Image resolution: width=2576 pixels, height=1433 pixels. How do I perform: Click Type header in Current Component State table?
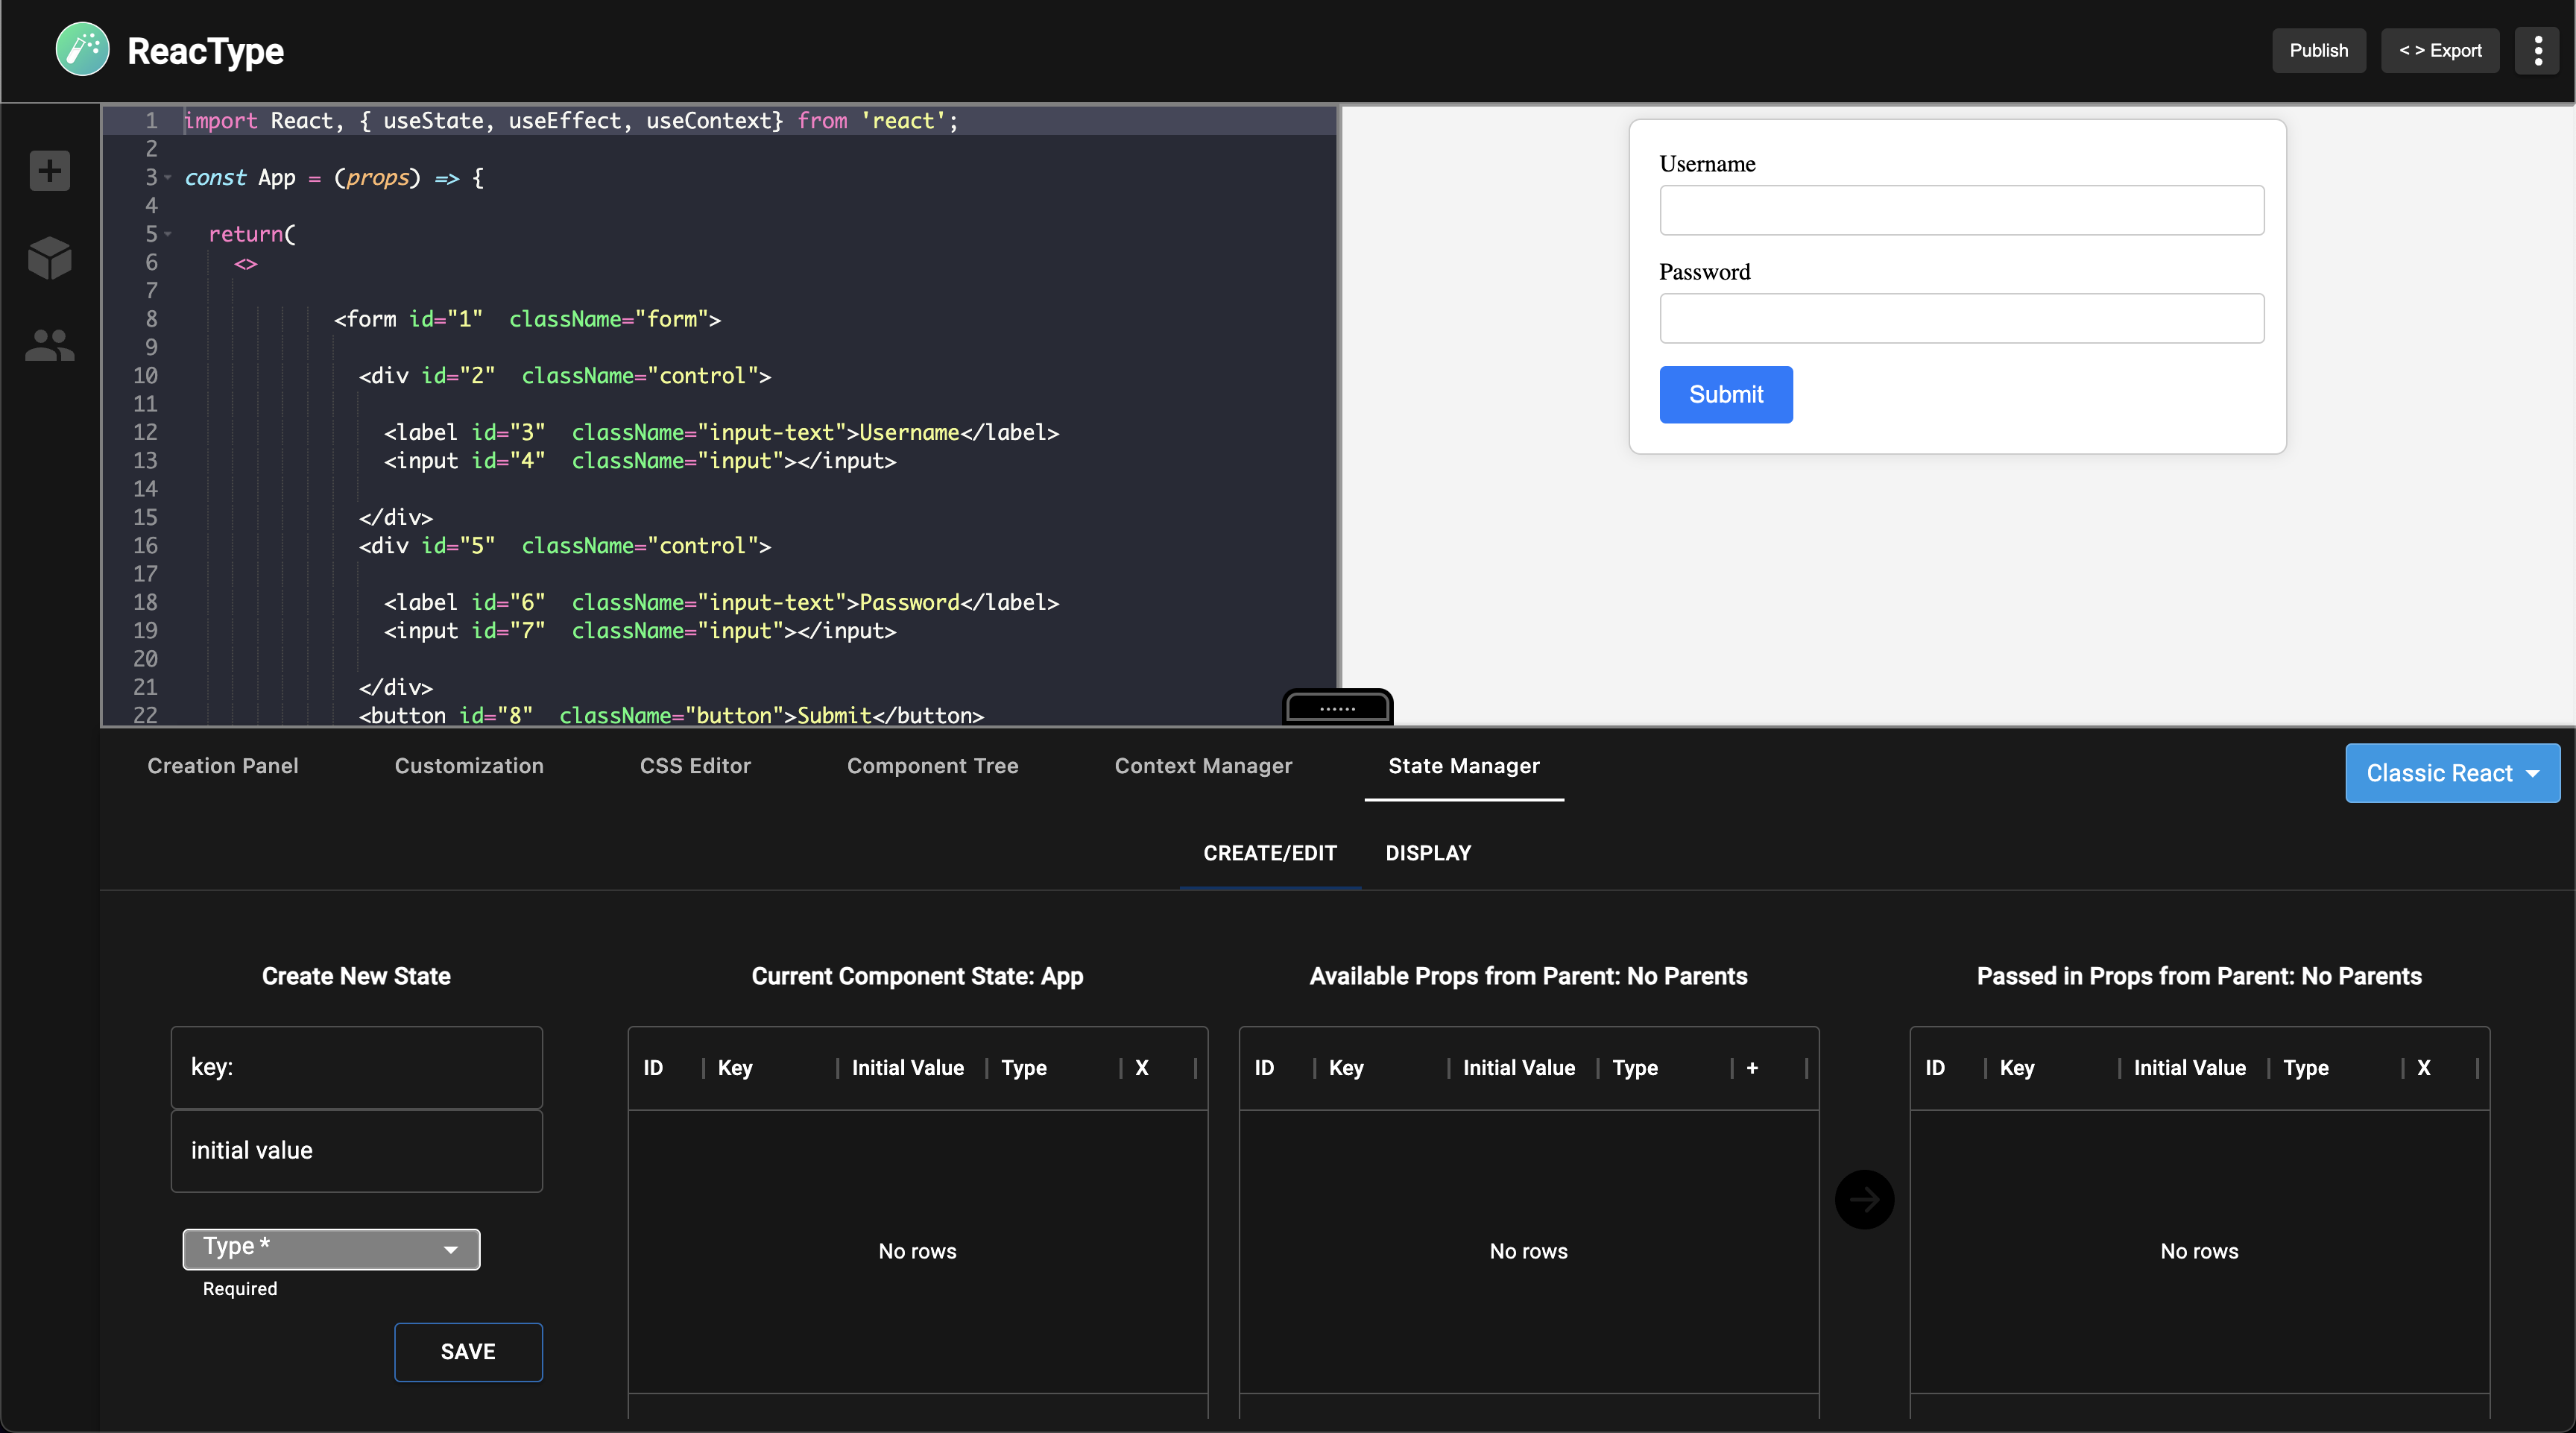(x=1024, y=1068)
